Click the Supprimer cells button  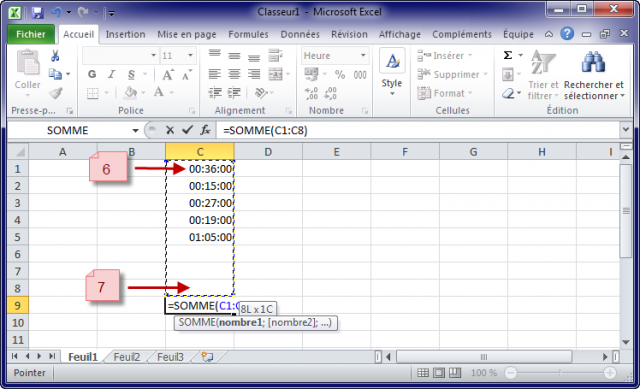point(452,74)
